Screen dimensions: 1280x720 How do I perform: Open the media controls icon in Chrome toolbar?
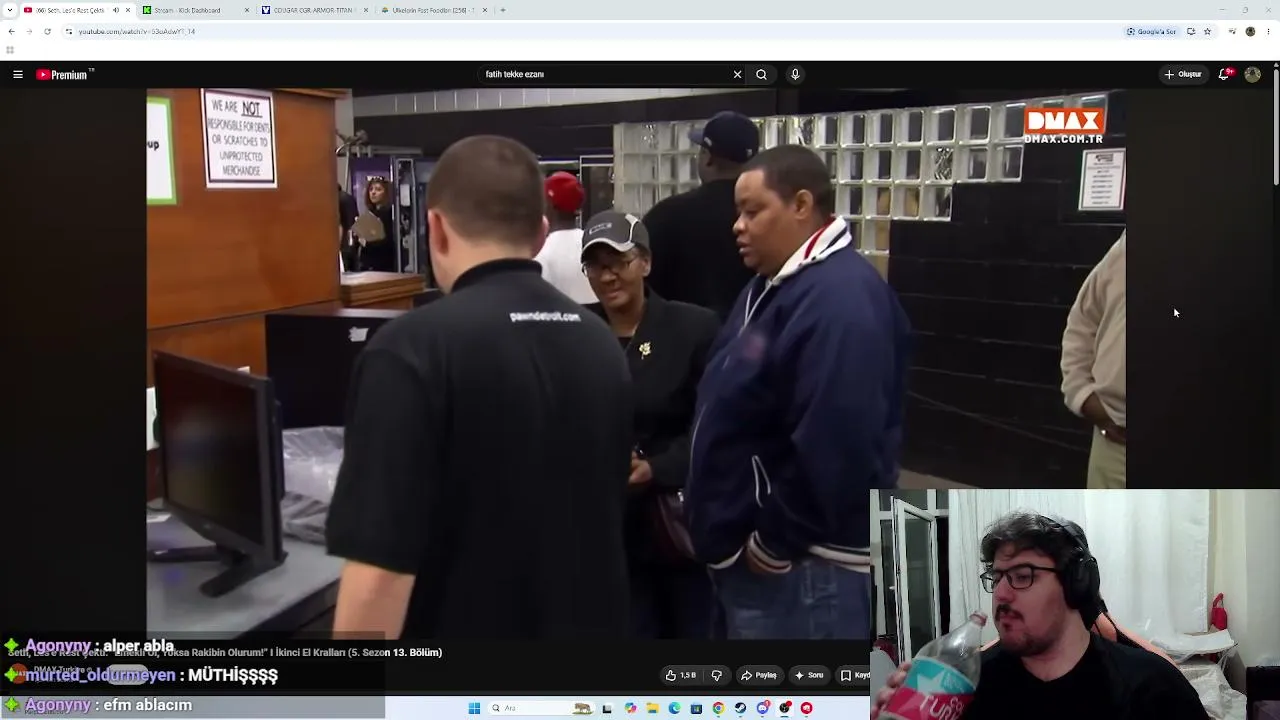(1230, 31)
